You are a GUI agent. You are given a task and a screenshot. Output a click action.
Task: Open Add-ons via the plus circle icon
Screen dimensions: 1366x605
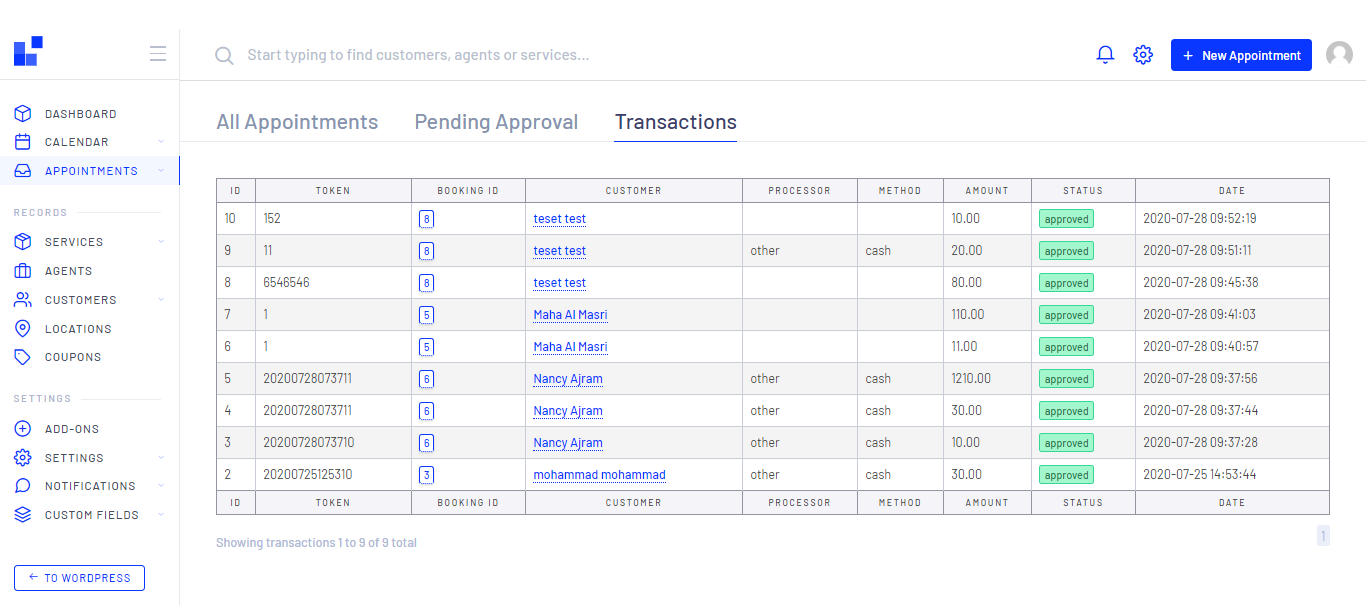click(x=22, y=428)
